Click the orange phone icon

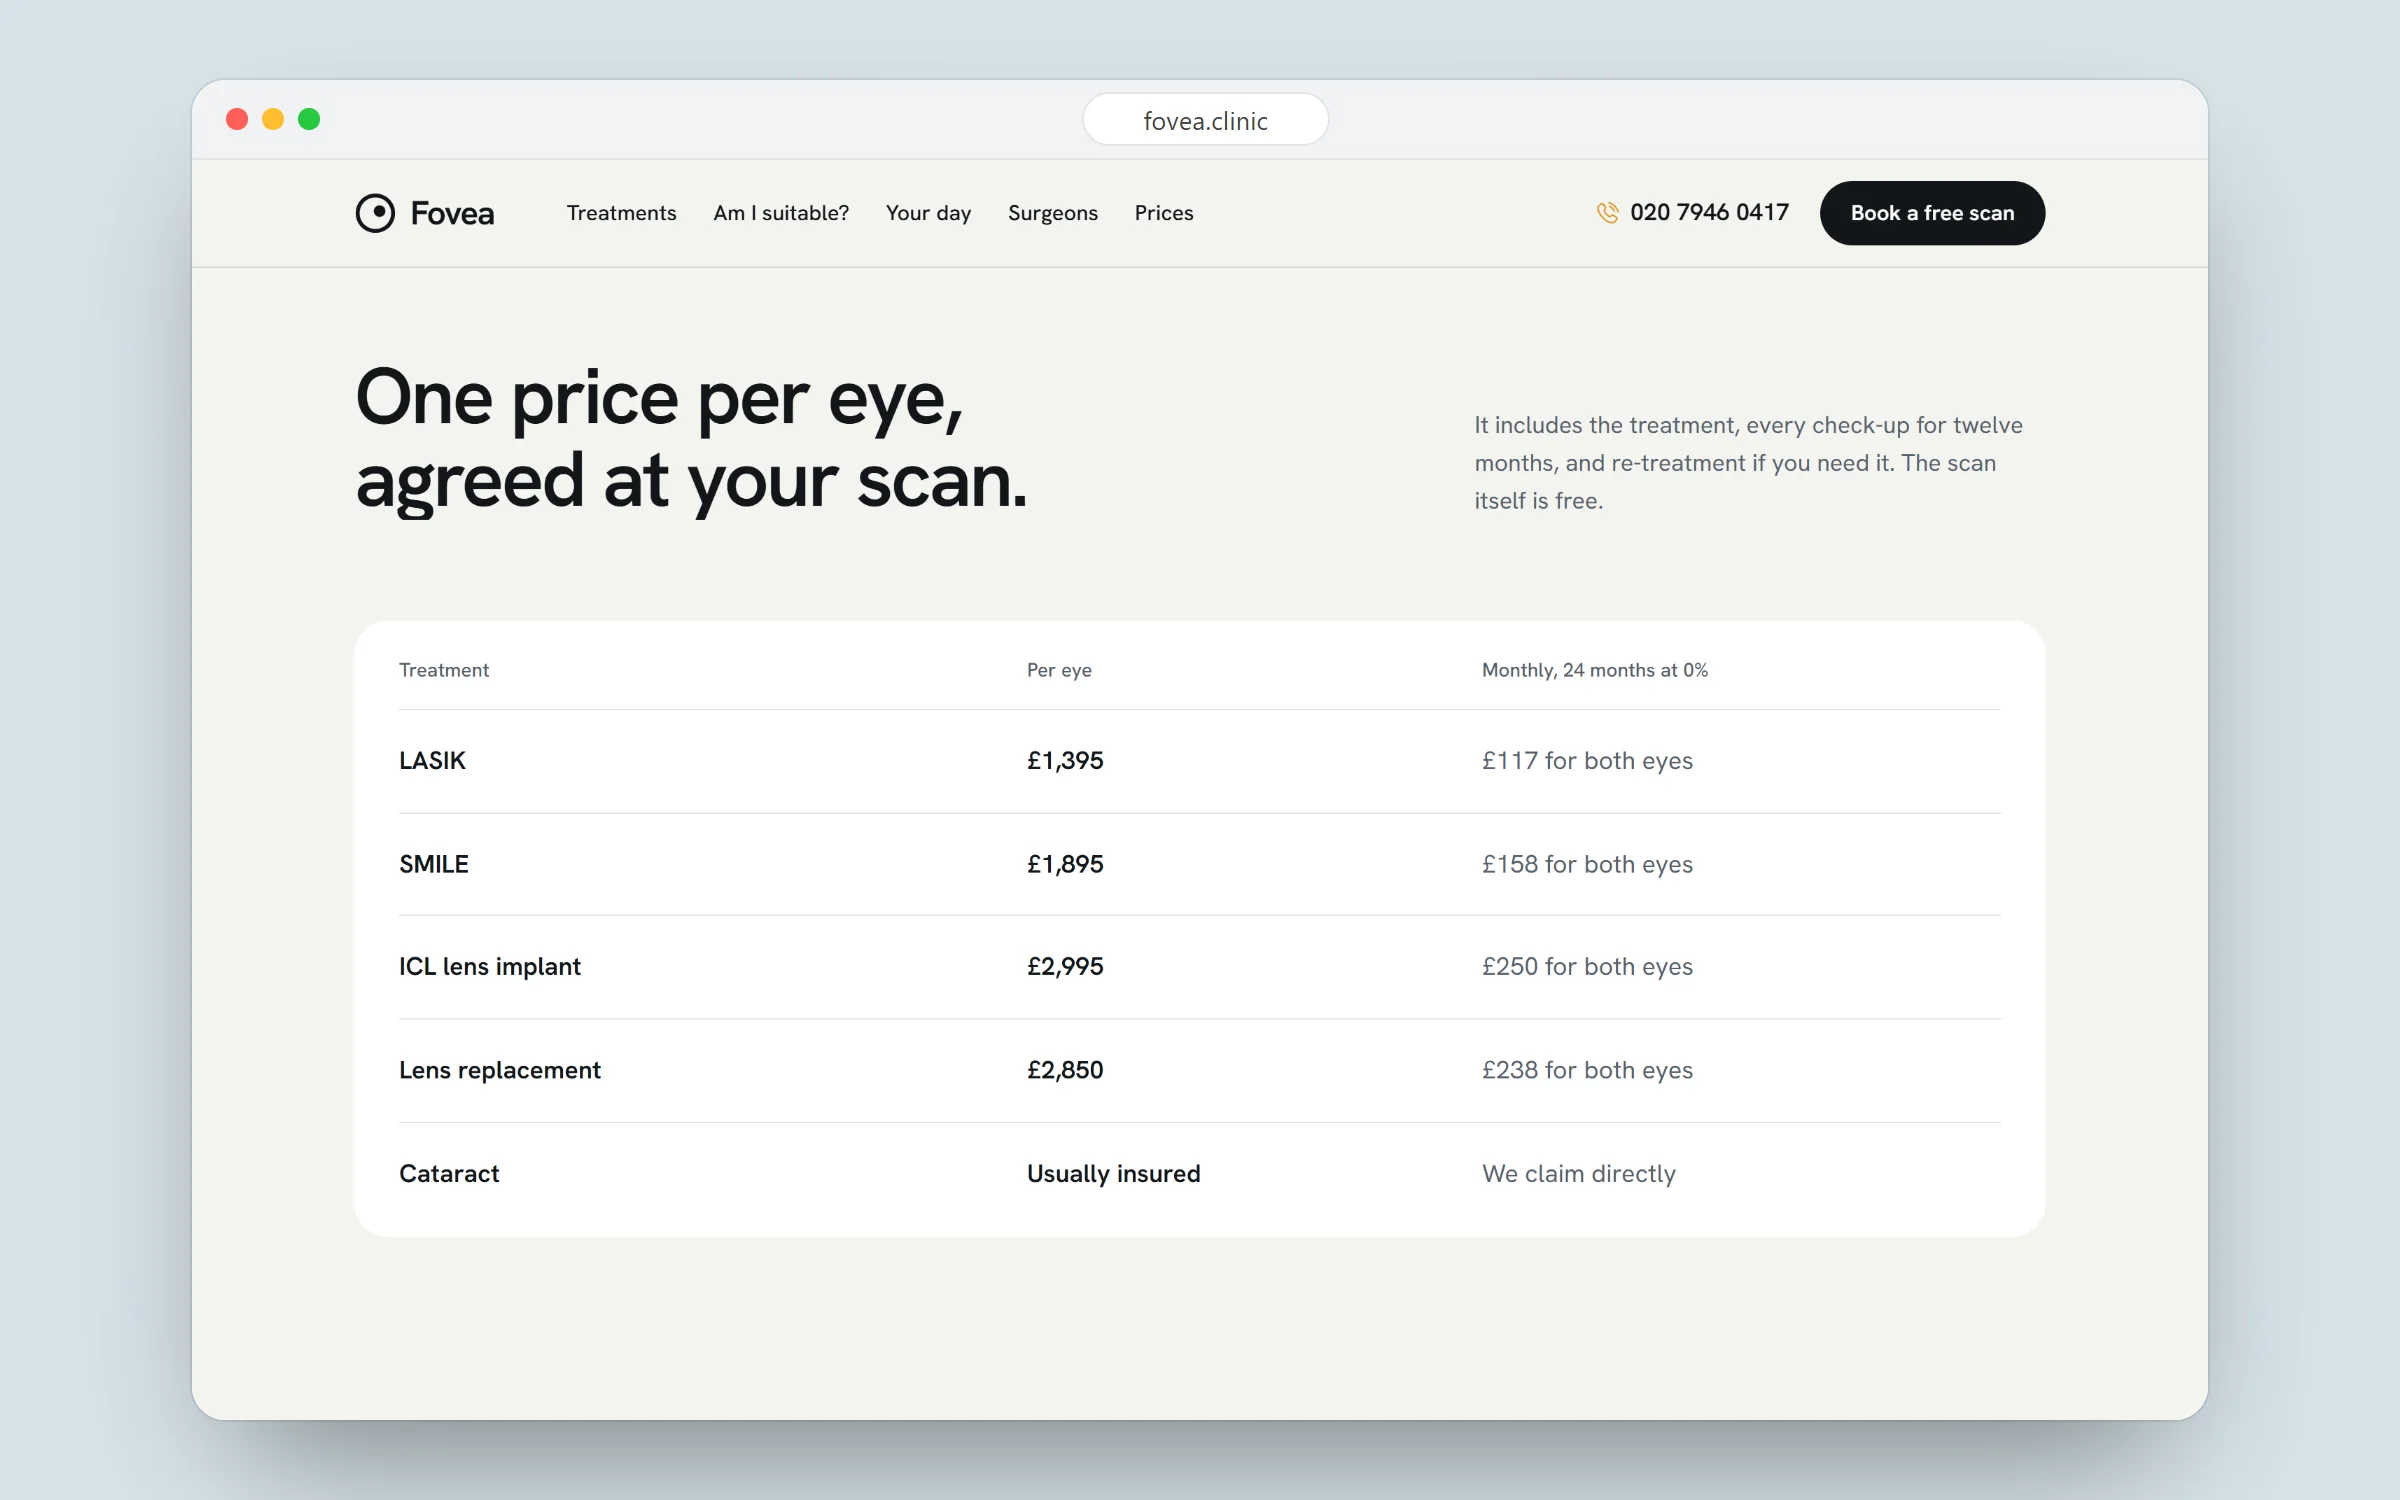pos(1607,213)
